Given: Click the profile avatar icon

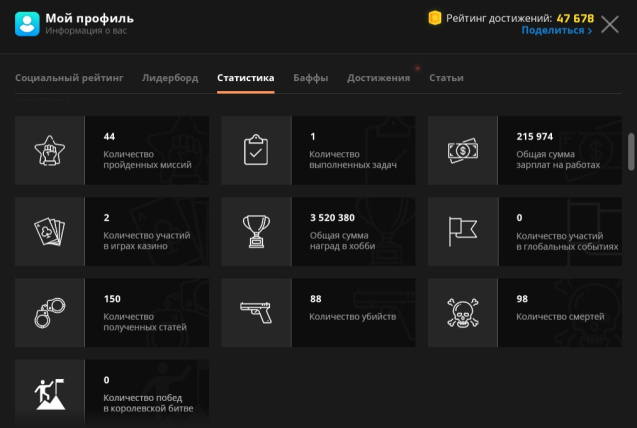Looking at the screenshot, I should point(27,24).
